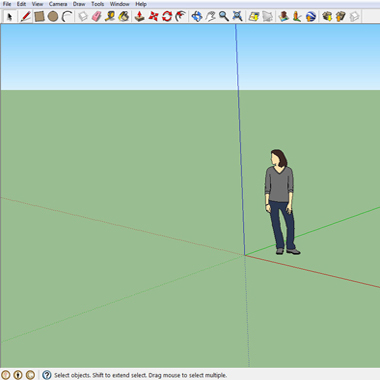This screenshot has width=380, height=380.
Task: Open the Camera menu
Action: tap(58, 4)
